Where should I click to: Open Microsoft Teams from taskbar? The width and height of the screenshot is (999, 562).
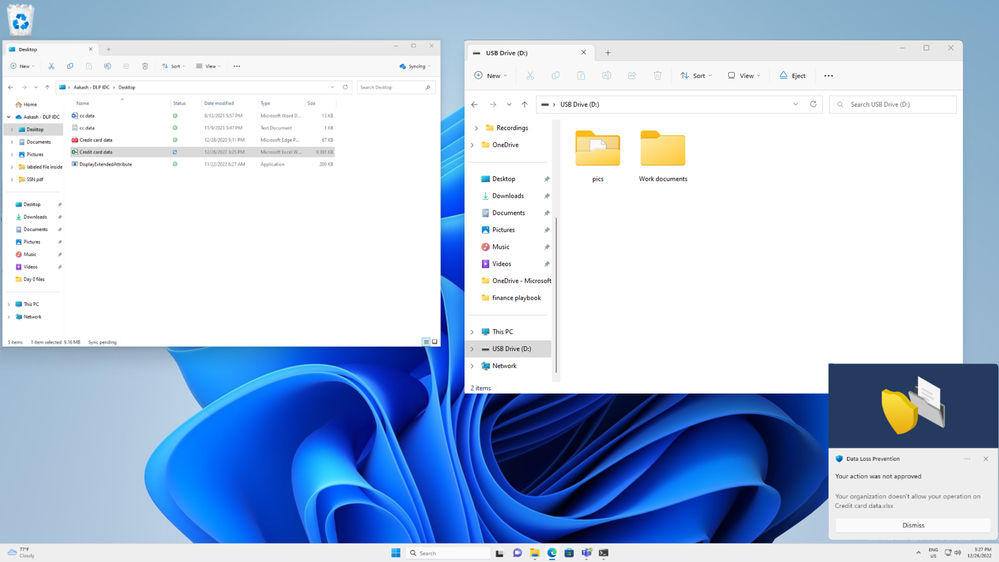[x=586, y=552]
